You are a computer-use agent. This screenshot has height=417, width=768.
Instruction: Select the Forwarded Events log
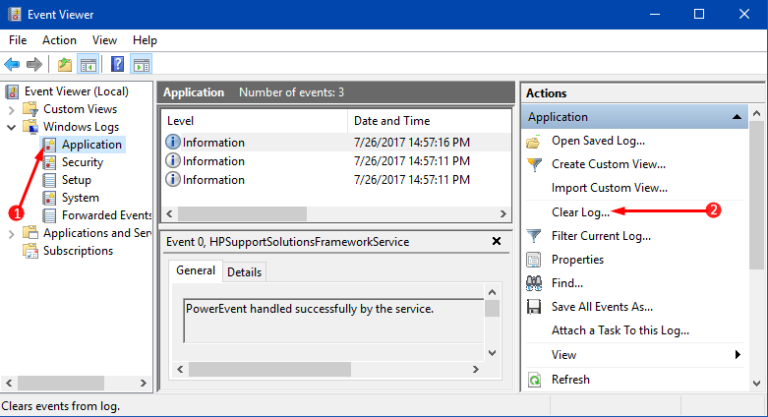click(106, 215)
